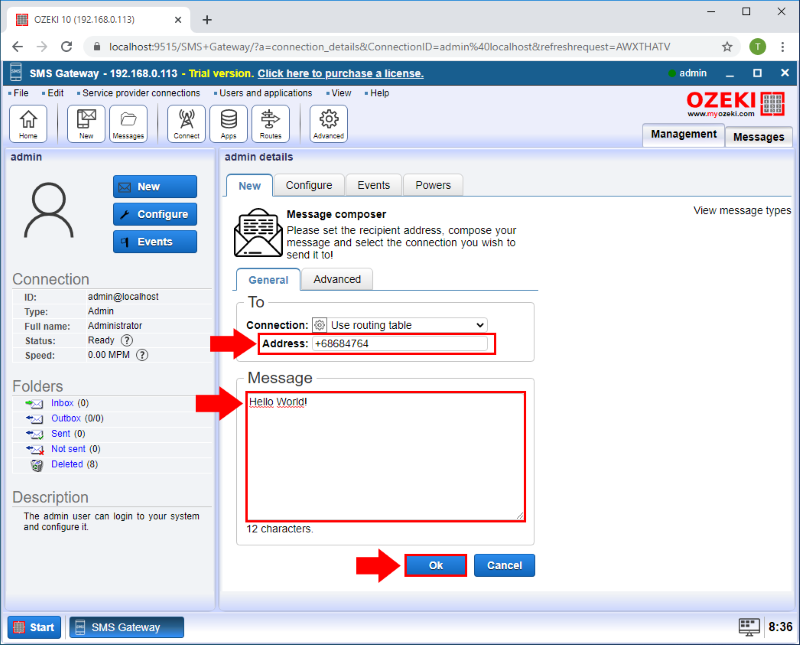The image size is (800, 645).
Task: Open the Inbox folder link
Action: [x=62, y=403]
